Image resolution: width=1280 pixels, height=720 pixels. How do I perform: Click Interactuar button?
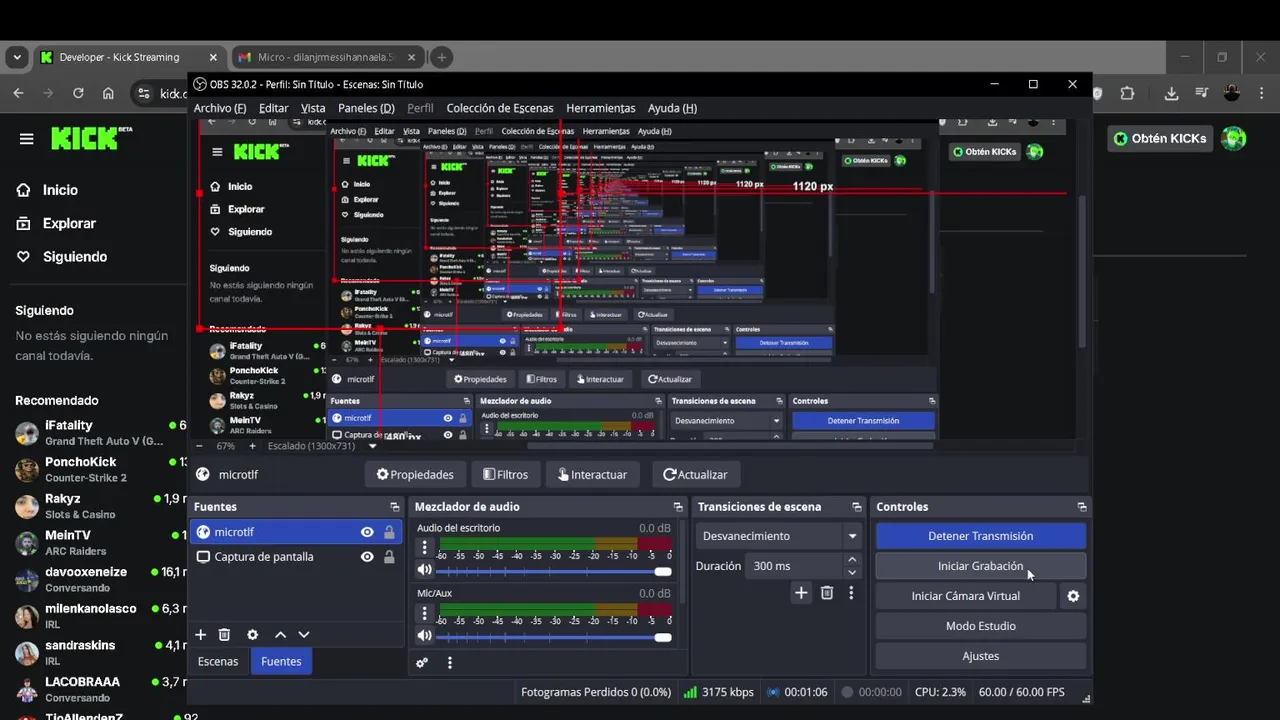(593, 474)
